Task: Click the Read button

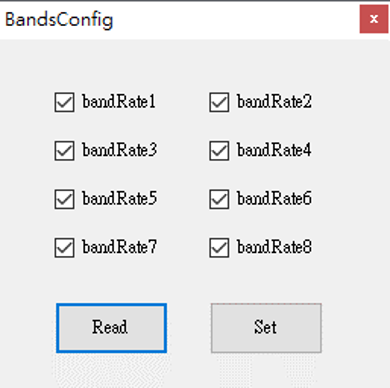Action: 111,328
